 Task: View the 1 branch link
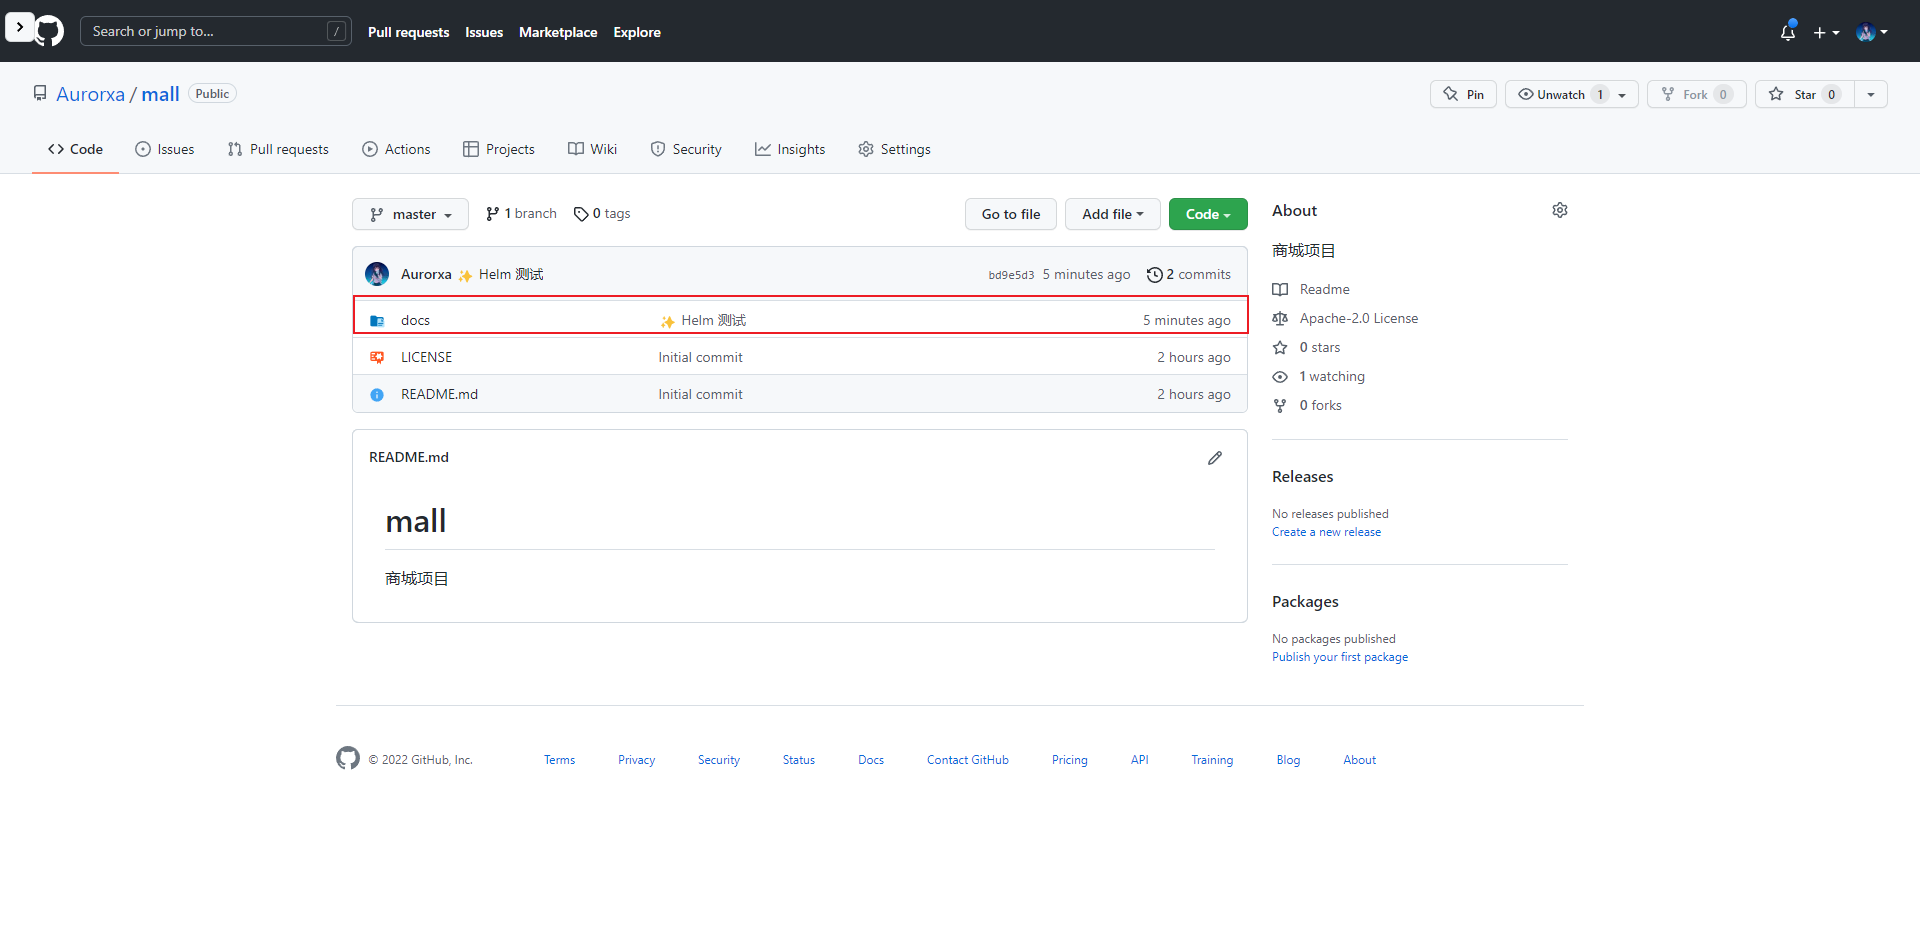521,214
